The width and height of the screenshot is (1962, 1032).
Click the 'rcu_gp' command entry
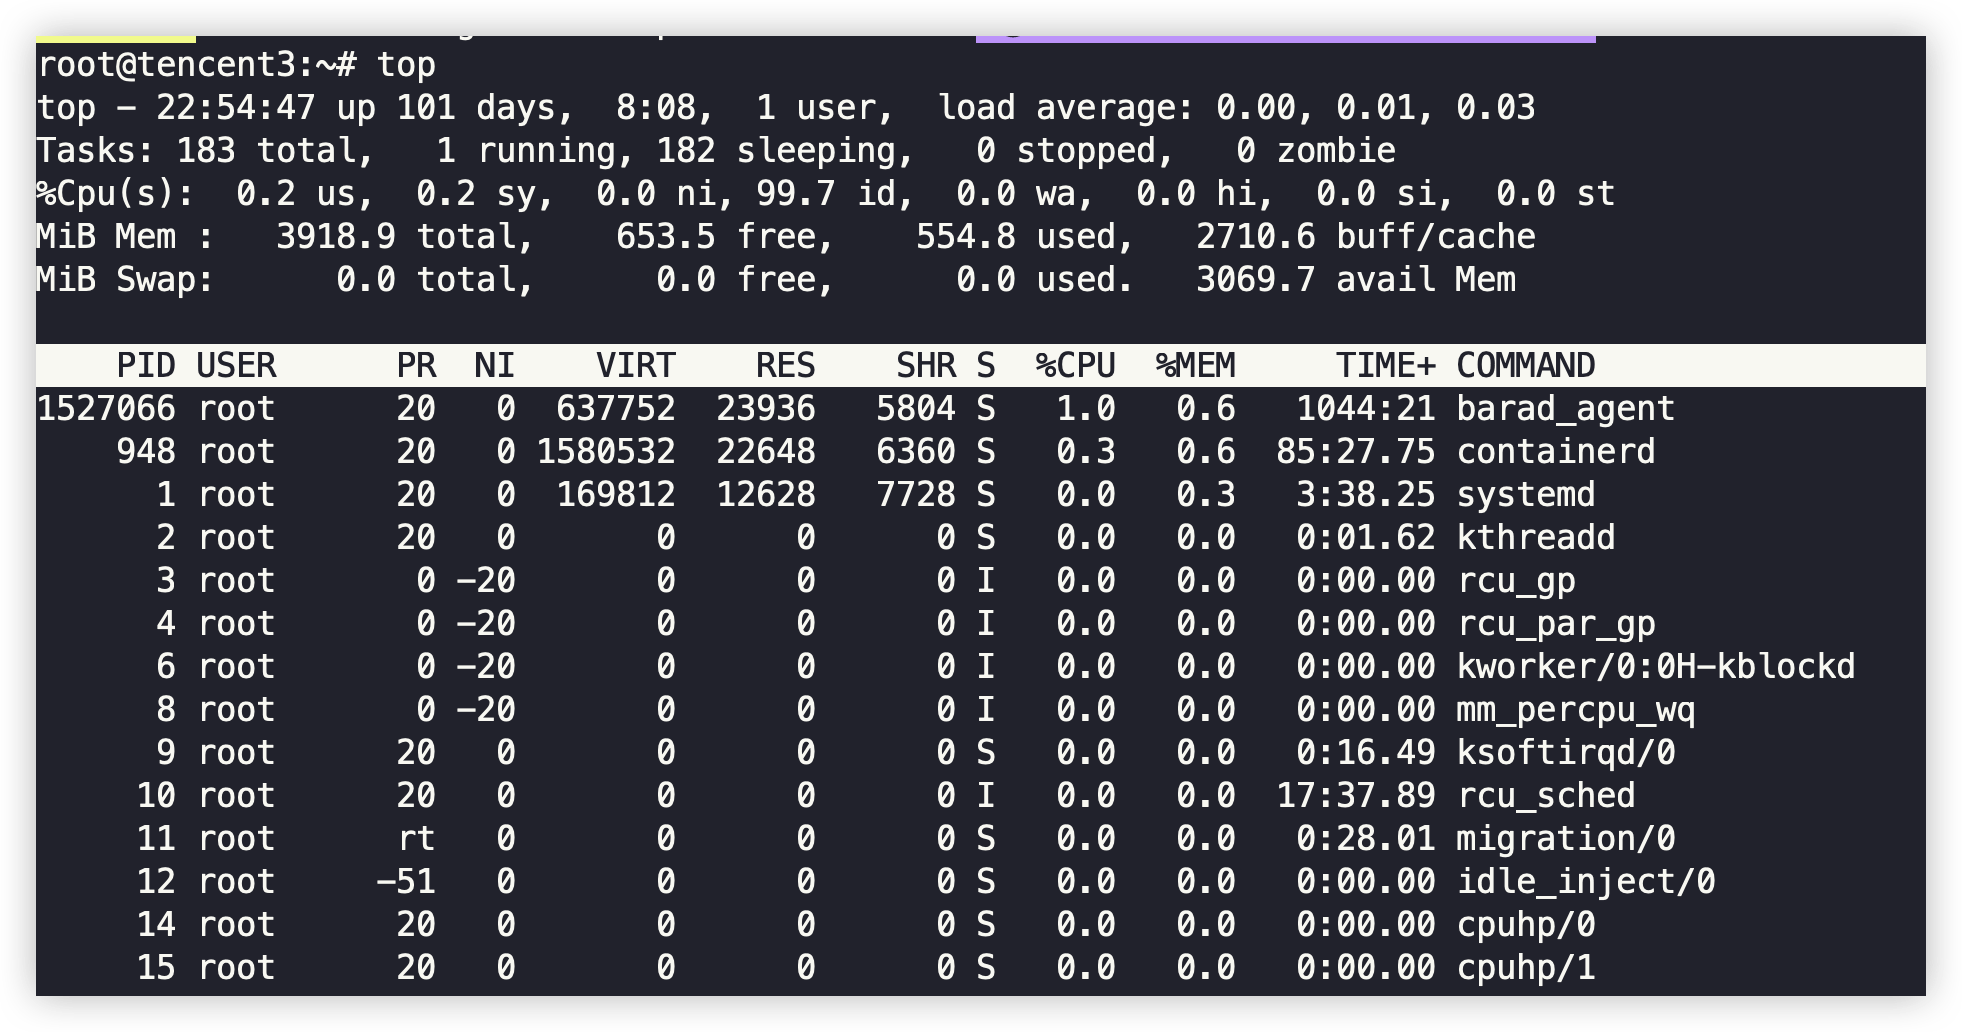pyautogui.click(x=1516, y=581)
